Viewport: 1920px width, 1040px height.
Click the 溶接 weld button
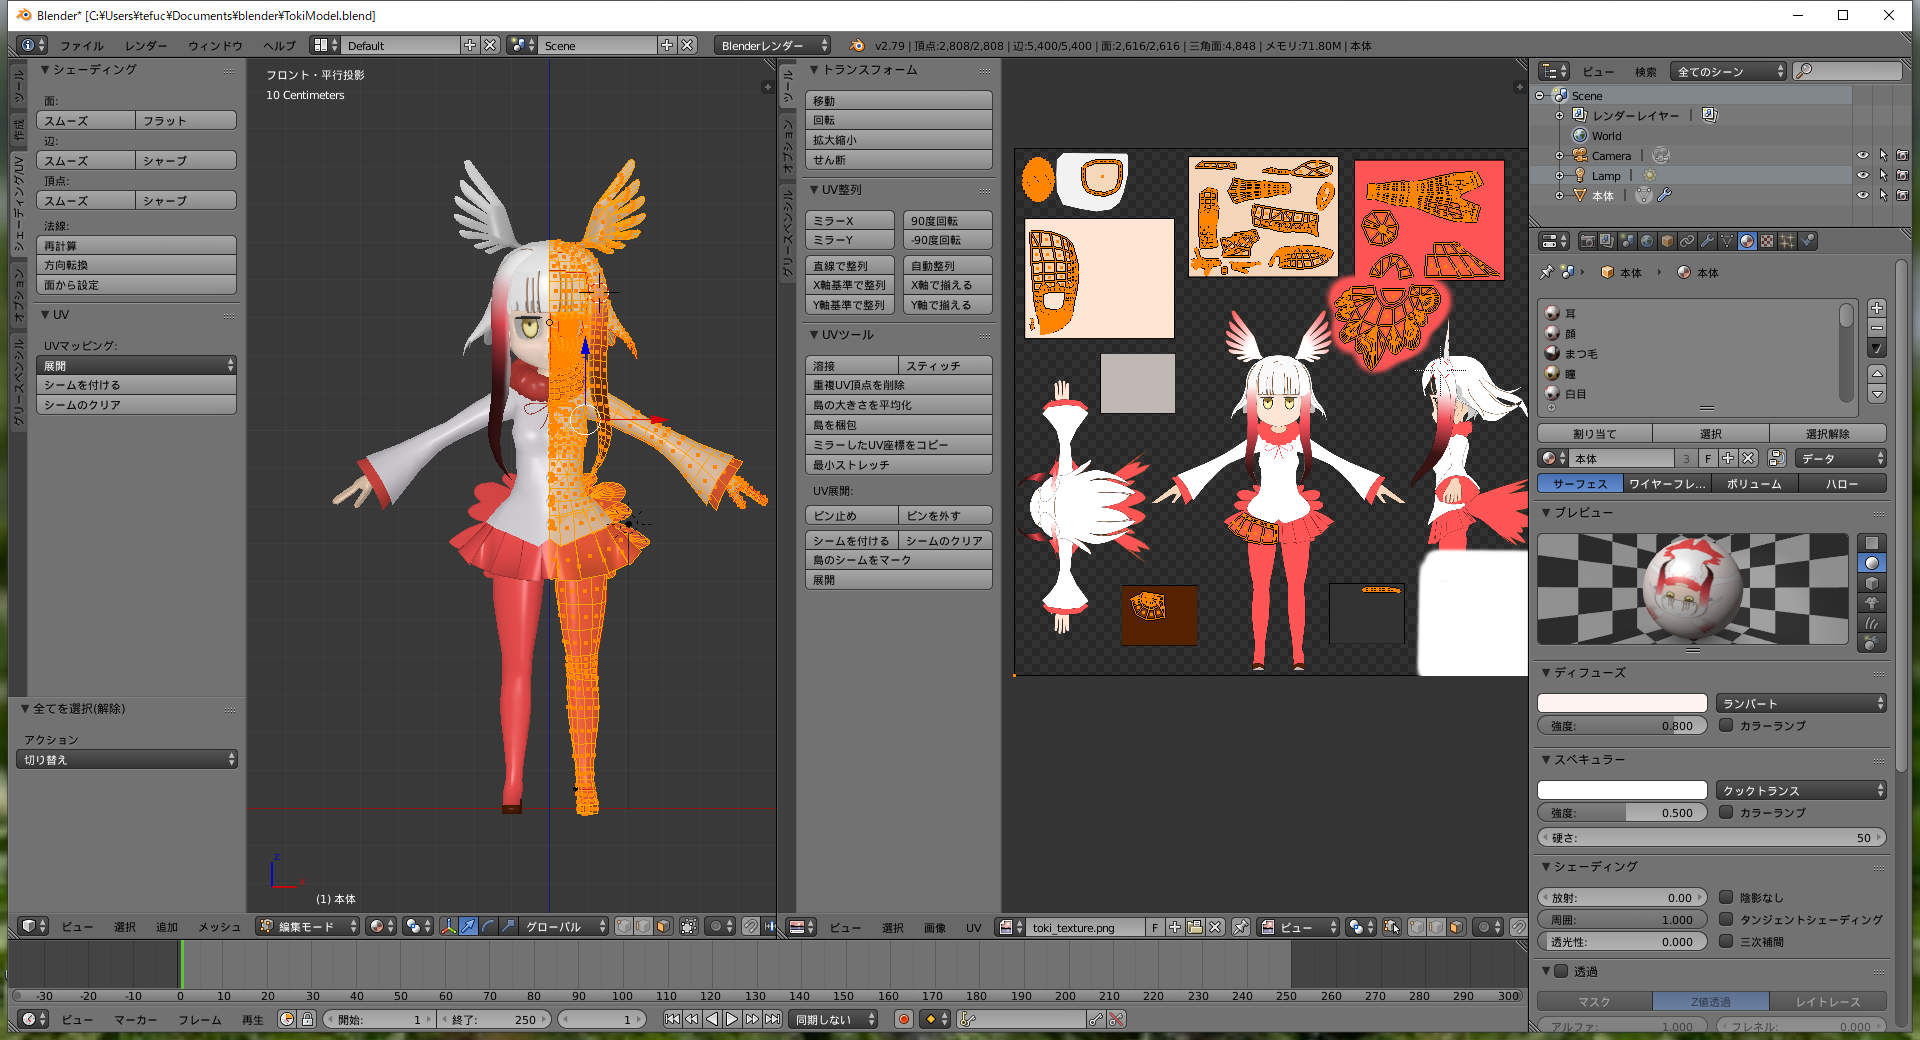point(852,365)
